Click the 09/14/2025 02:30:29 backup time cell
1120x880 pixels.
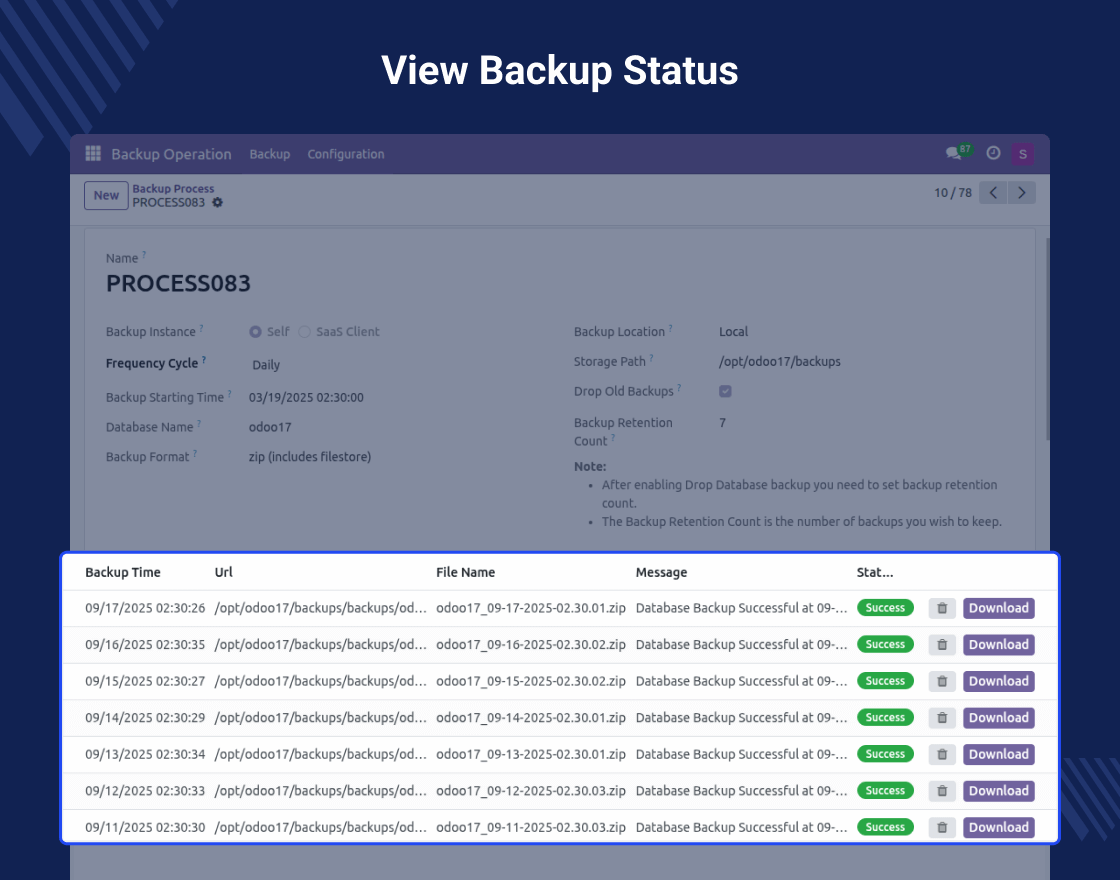(x=145, y=718)
